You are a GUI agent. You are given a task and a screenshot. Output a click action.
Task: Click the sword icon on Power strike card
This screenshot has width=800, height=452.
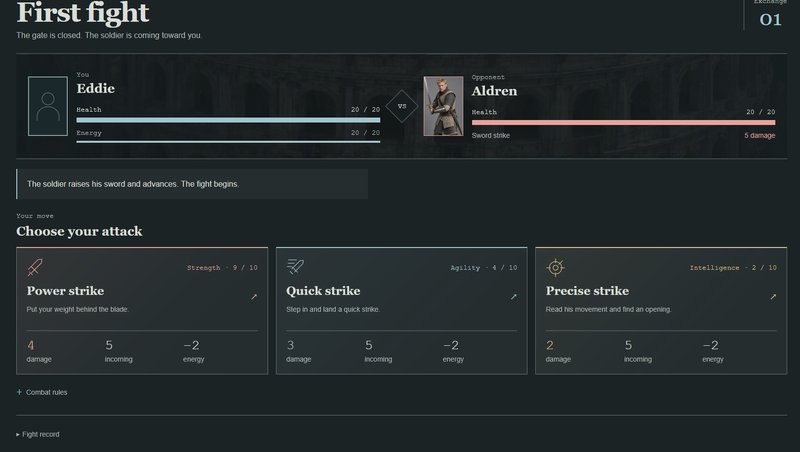click(x=35, y=267)
